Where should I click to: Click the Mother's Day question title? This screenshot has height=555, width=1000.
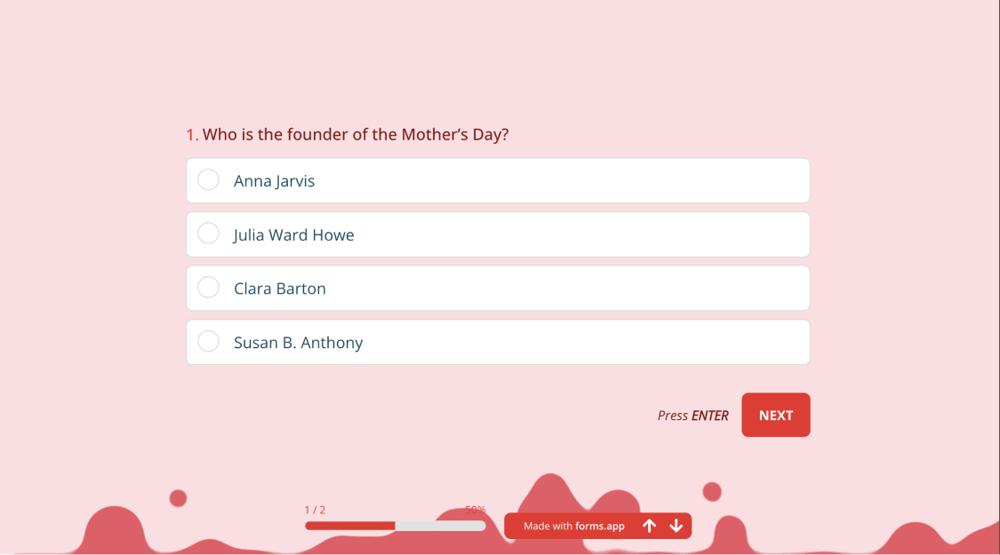coord(356,134)
